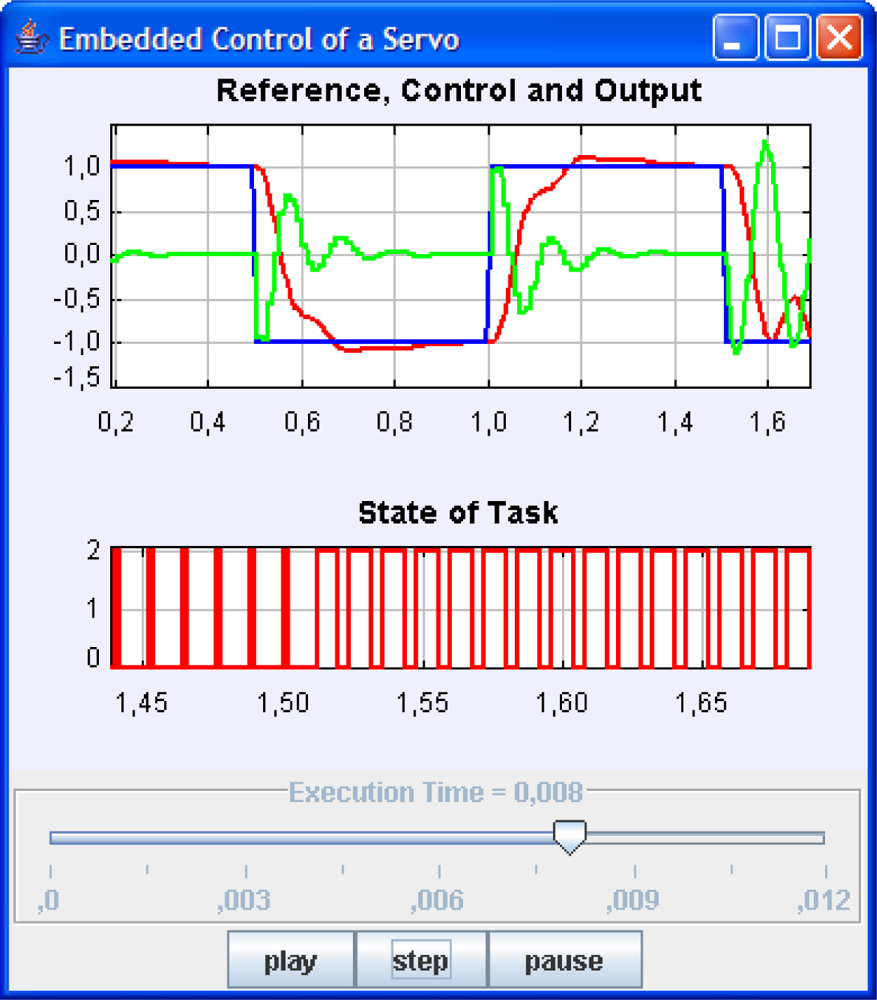
Task: Click the '0,4' x-axis label of upper chart
Action: 208,422
